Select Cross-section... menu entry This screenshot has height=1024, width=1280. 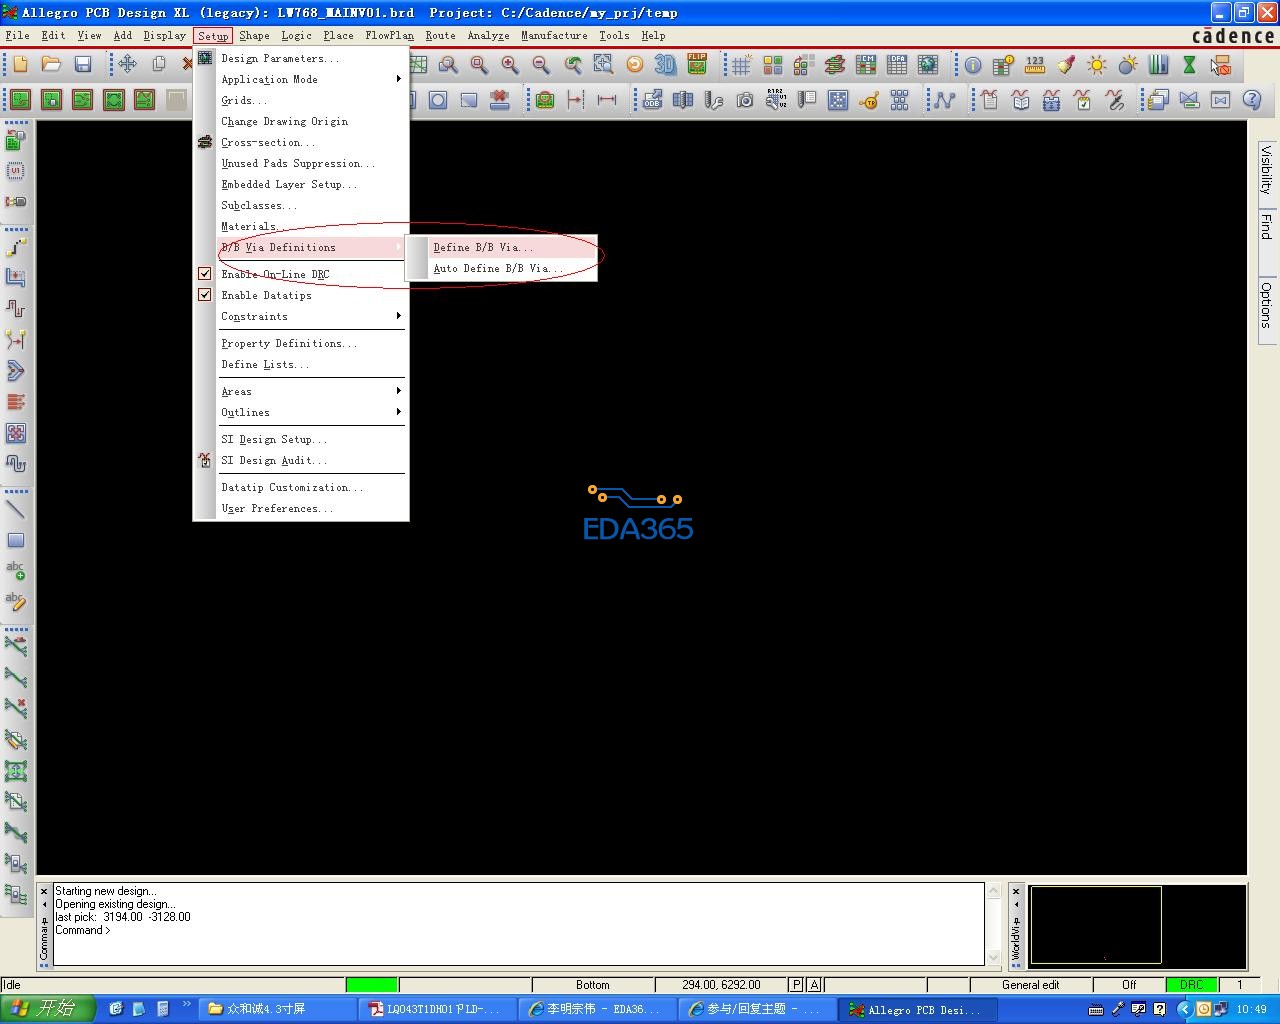click(301, 142)
